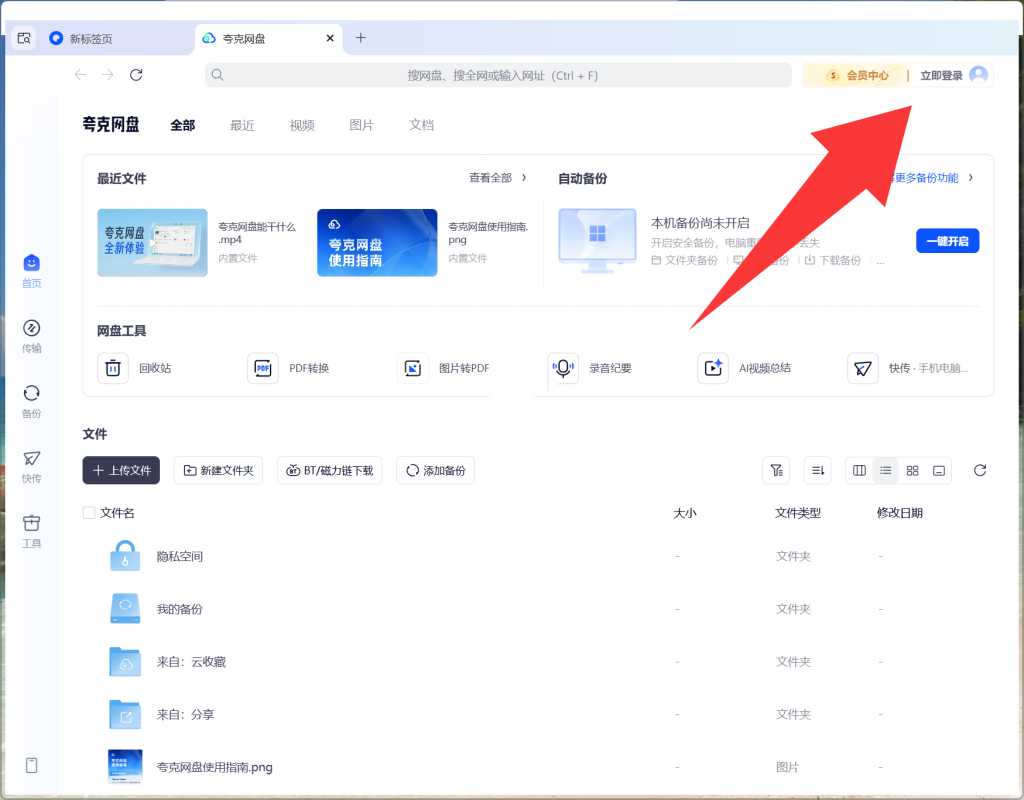The height and width of the screenshot is (800, 1024).
Task: Click the 文件夹备份 option
Action: [x=684, y=261]
